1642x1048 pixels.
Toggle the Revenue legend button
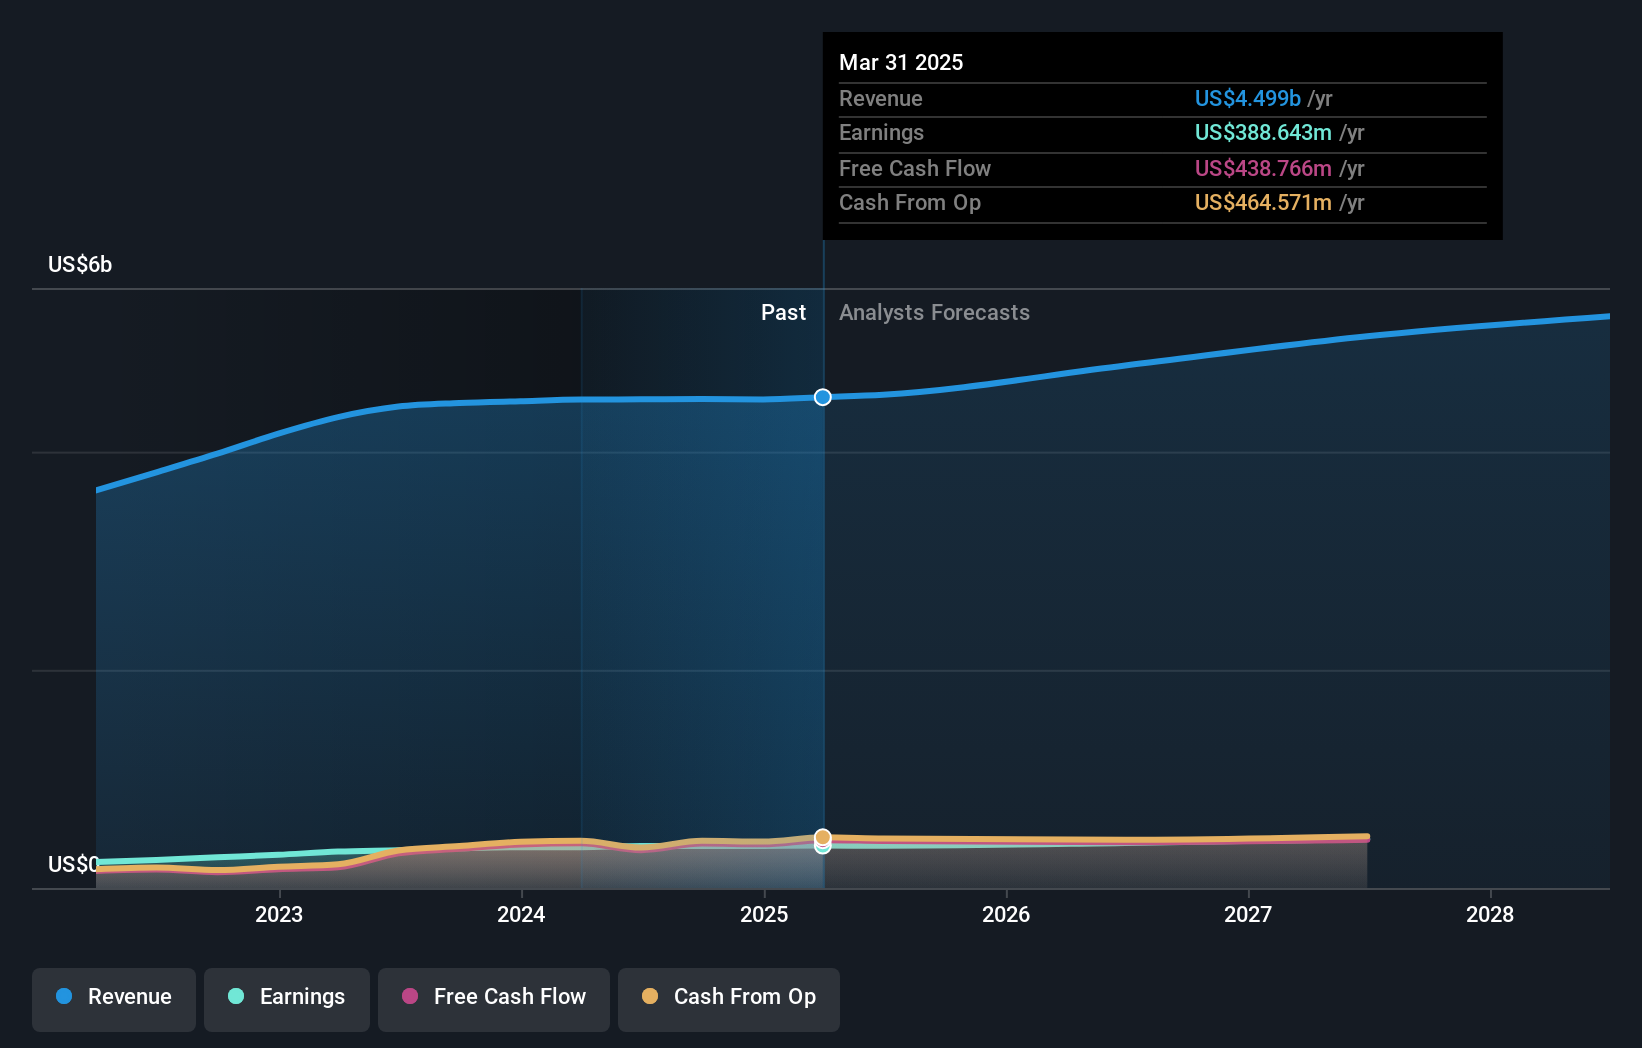point(114,999)
